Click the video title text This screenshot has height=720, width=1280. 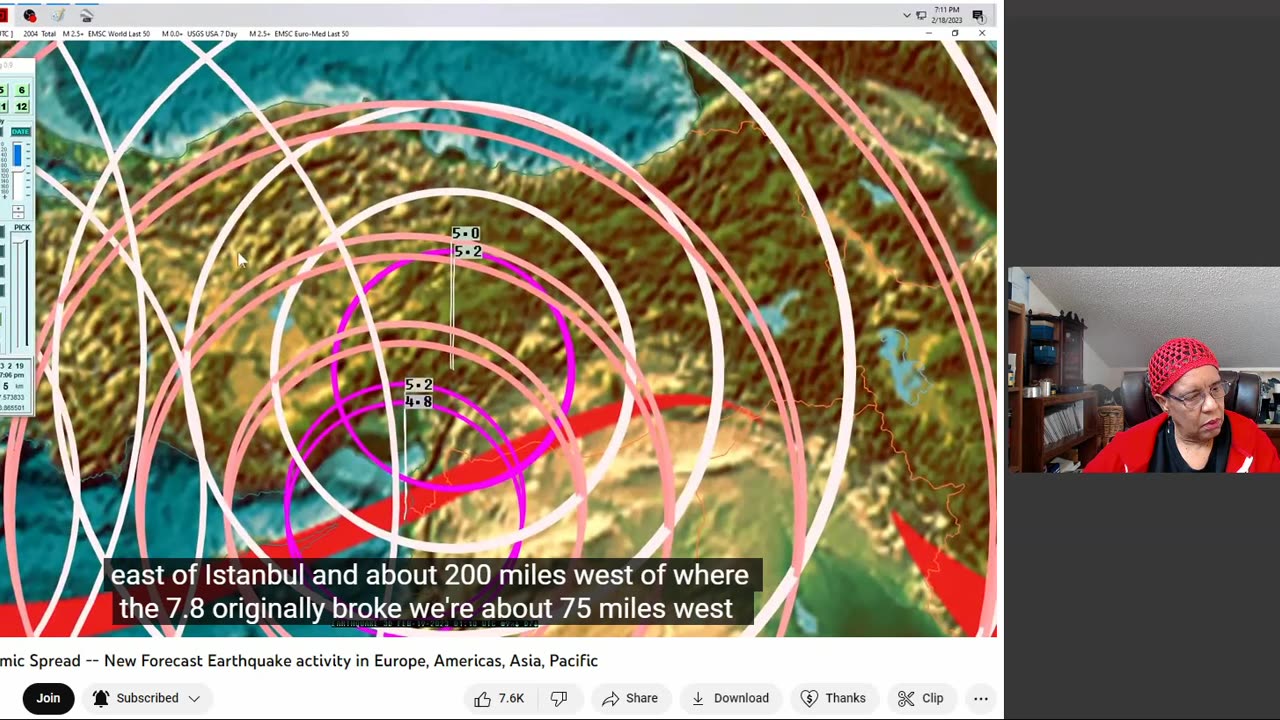[299, 661]
